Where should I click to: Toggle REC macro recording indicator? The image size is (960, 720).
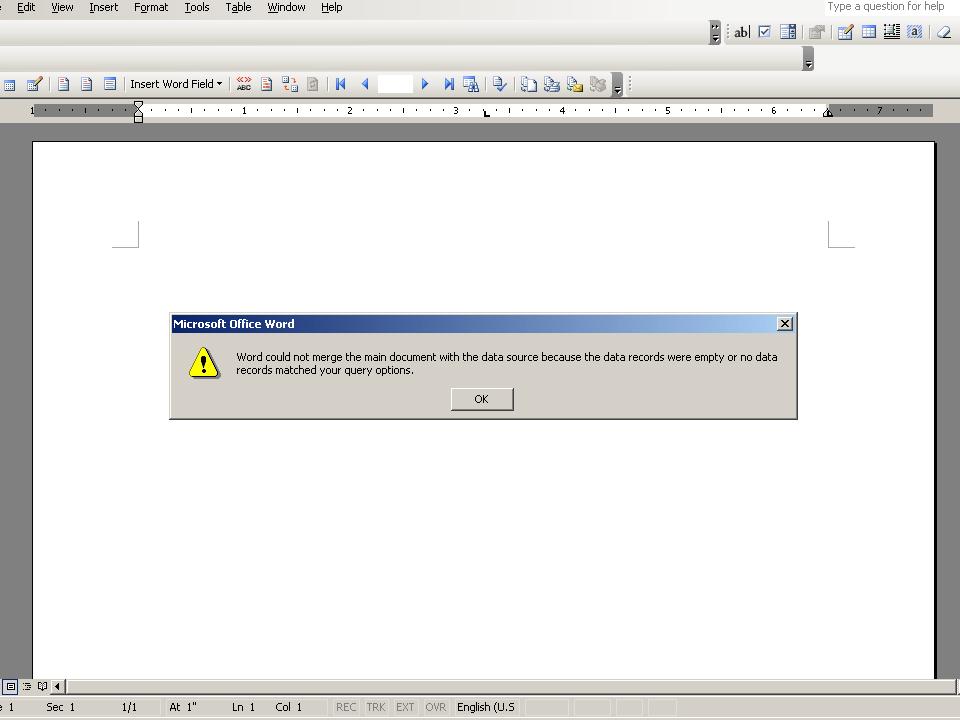coord(346,707)
